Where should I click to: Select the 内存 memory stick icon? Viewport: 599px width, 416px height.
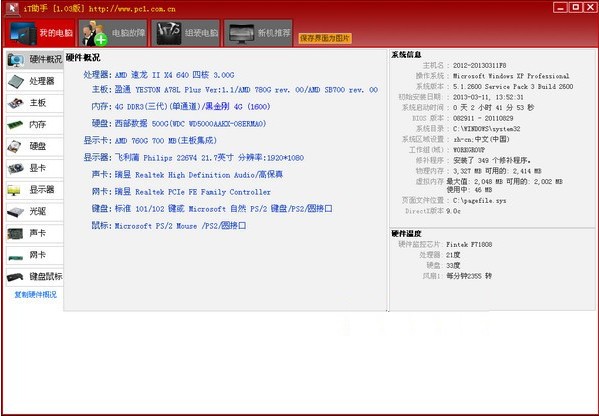pyautogui.click(x=16, y=125)
